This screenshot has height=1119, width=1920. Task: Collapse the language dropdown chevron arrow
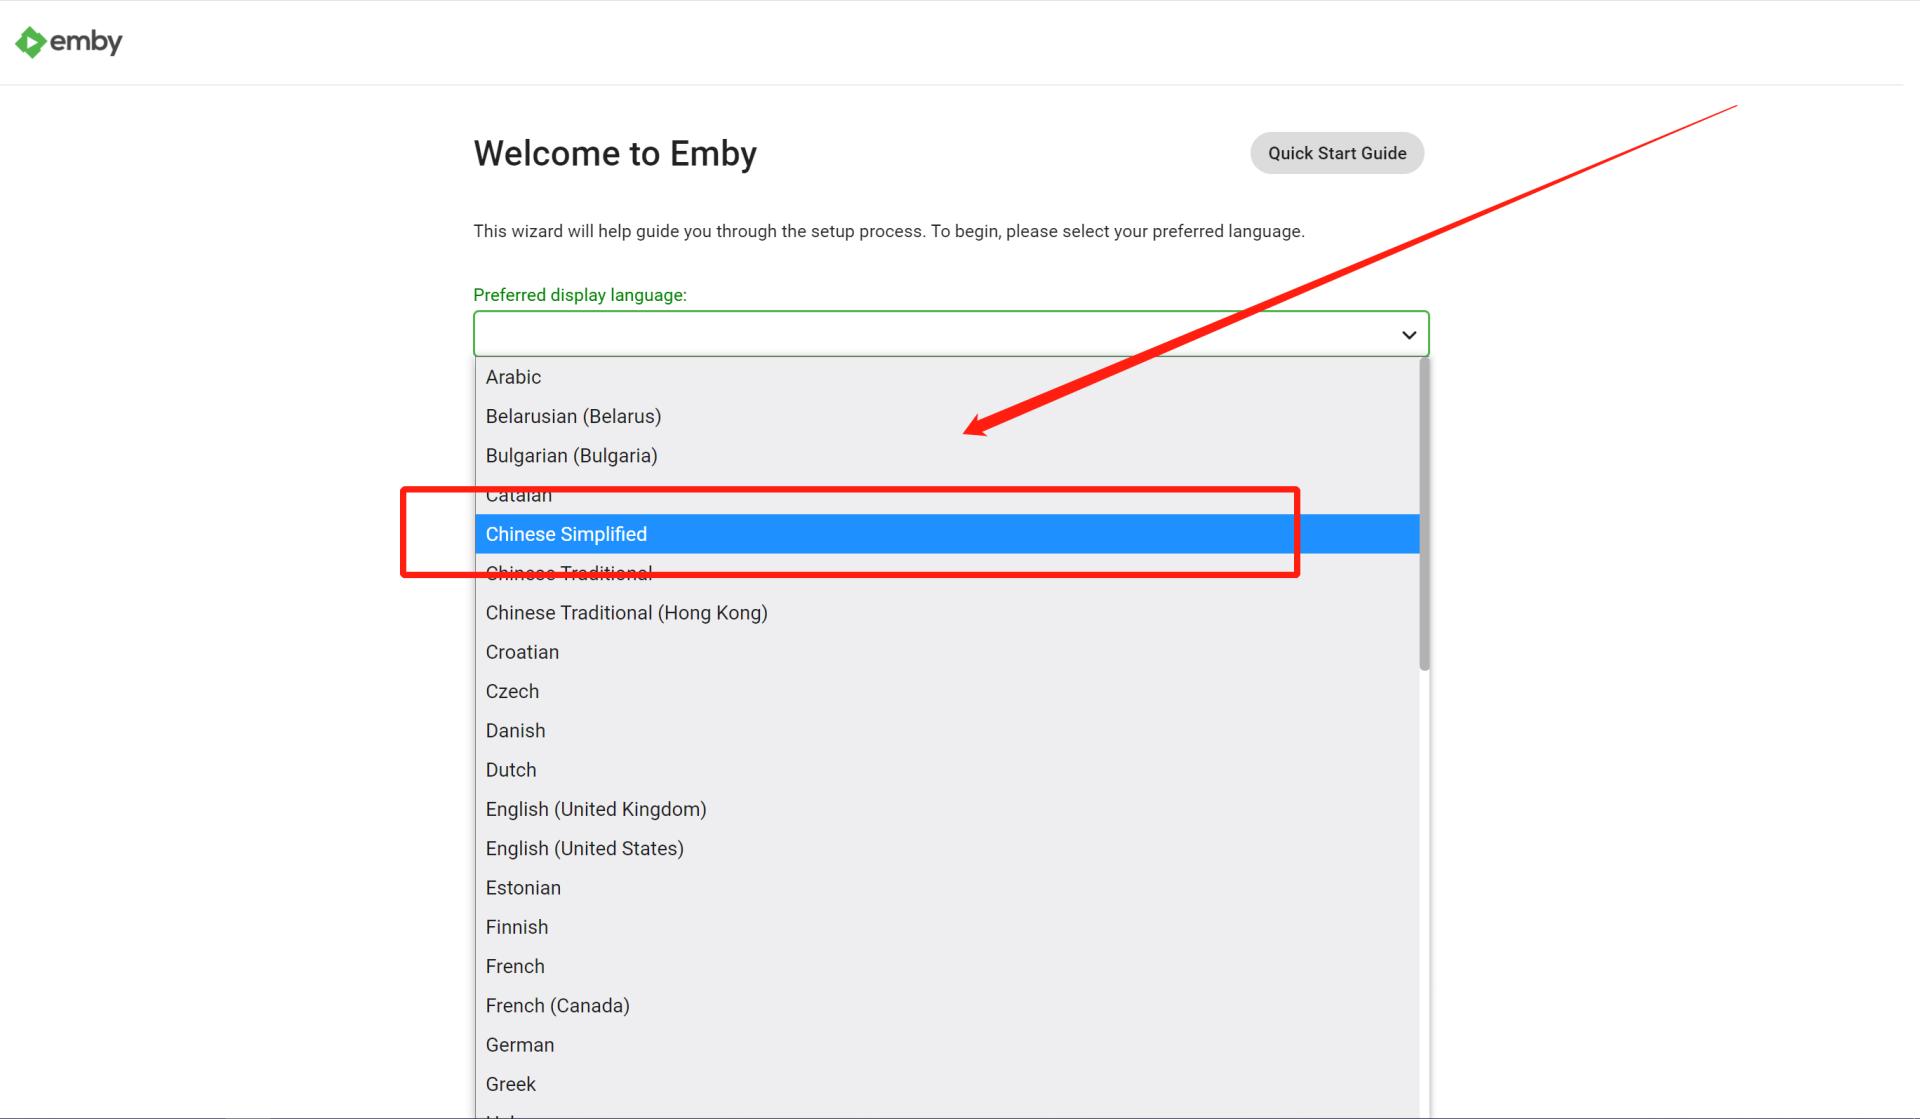click(1408, 335)
